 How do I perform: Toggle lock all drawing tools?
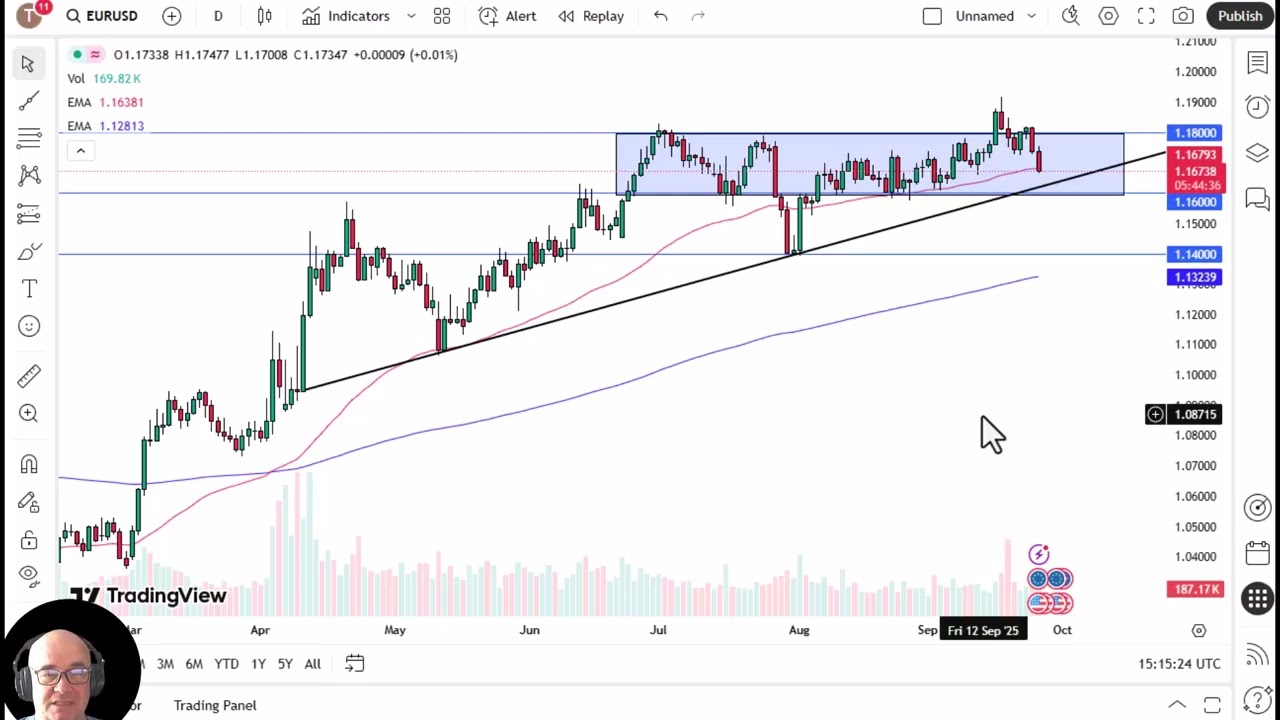[28, 541]
